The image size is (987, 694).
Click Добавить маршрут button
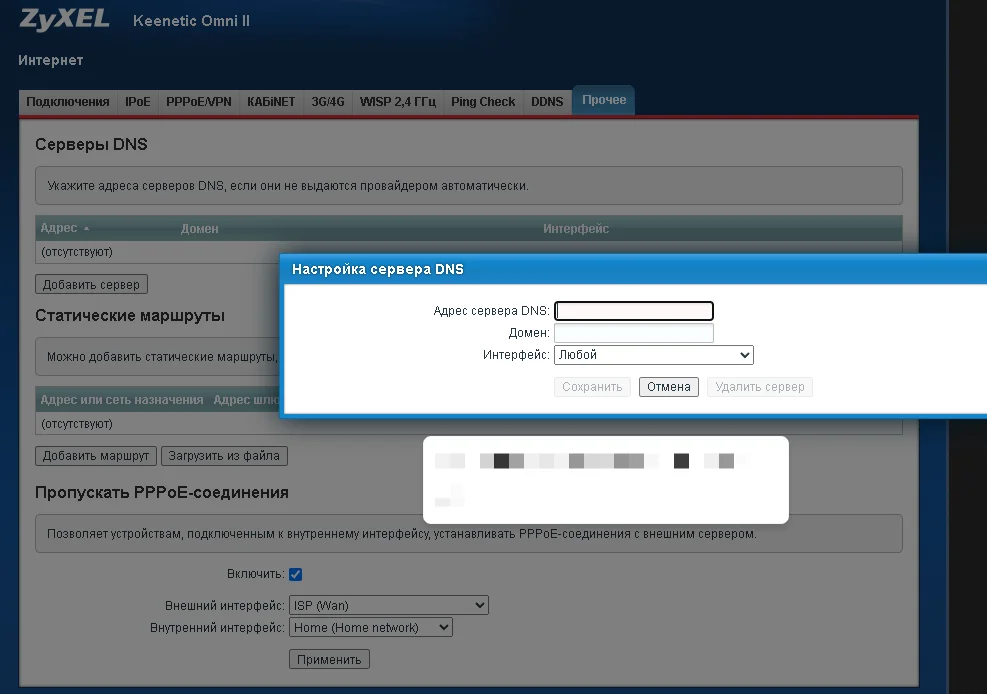96,456
